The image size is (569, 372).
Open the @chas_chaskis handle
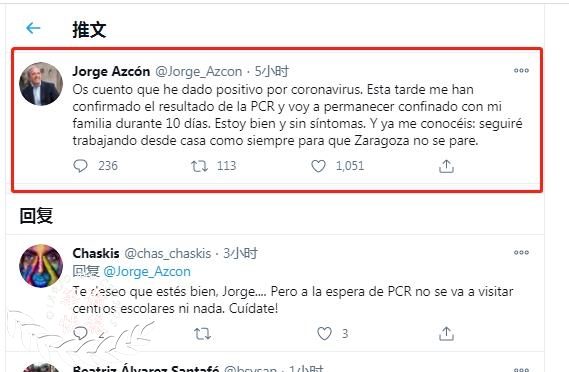[168, 253]
